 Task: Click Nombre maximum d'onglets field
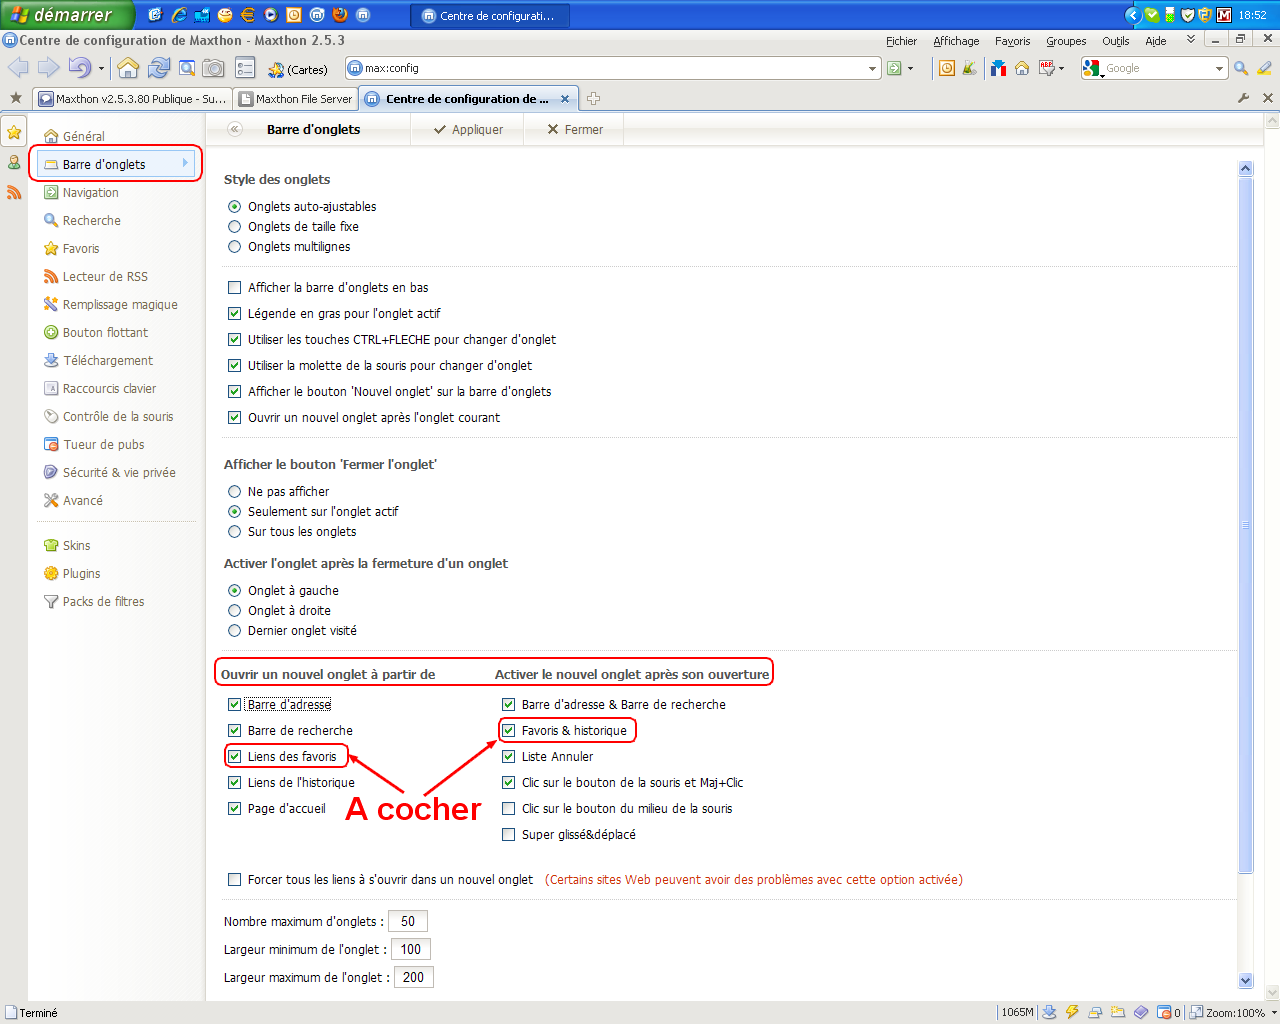(x=408, y=922)
